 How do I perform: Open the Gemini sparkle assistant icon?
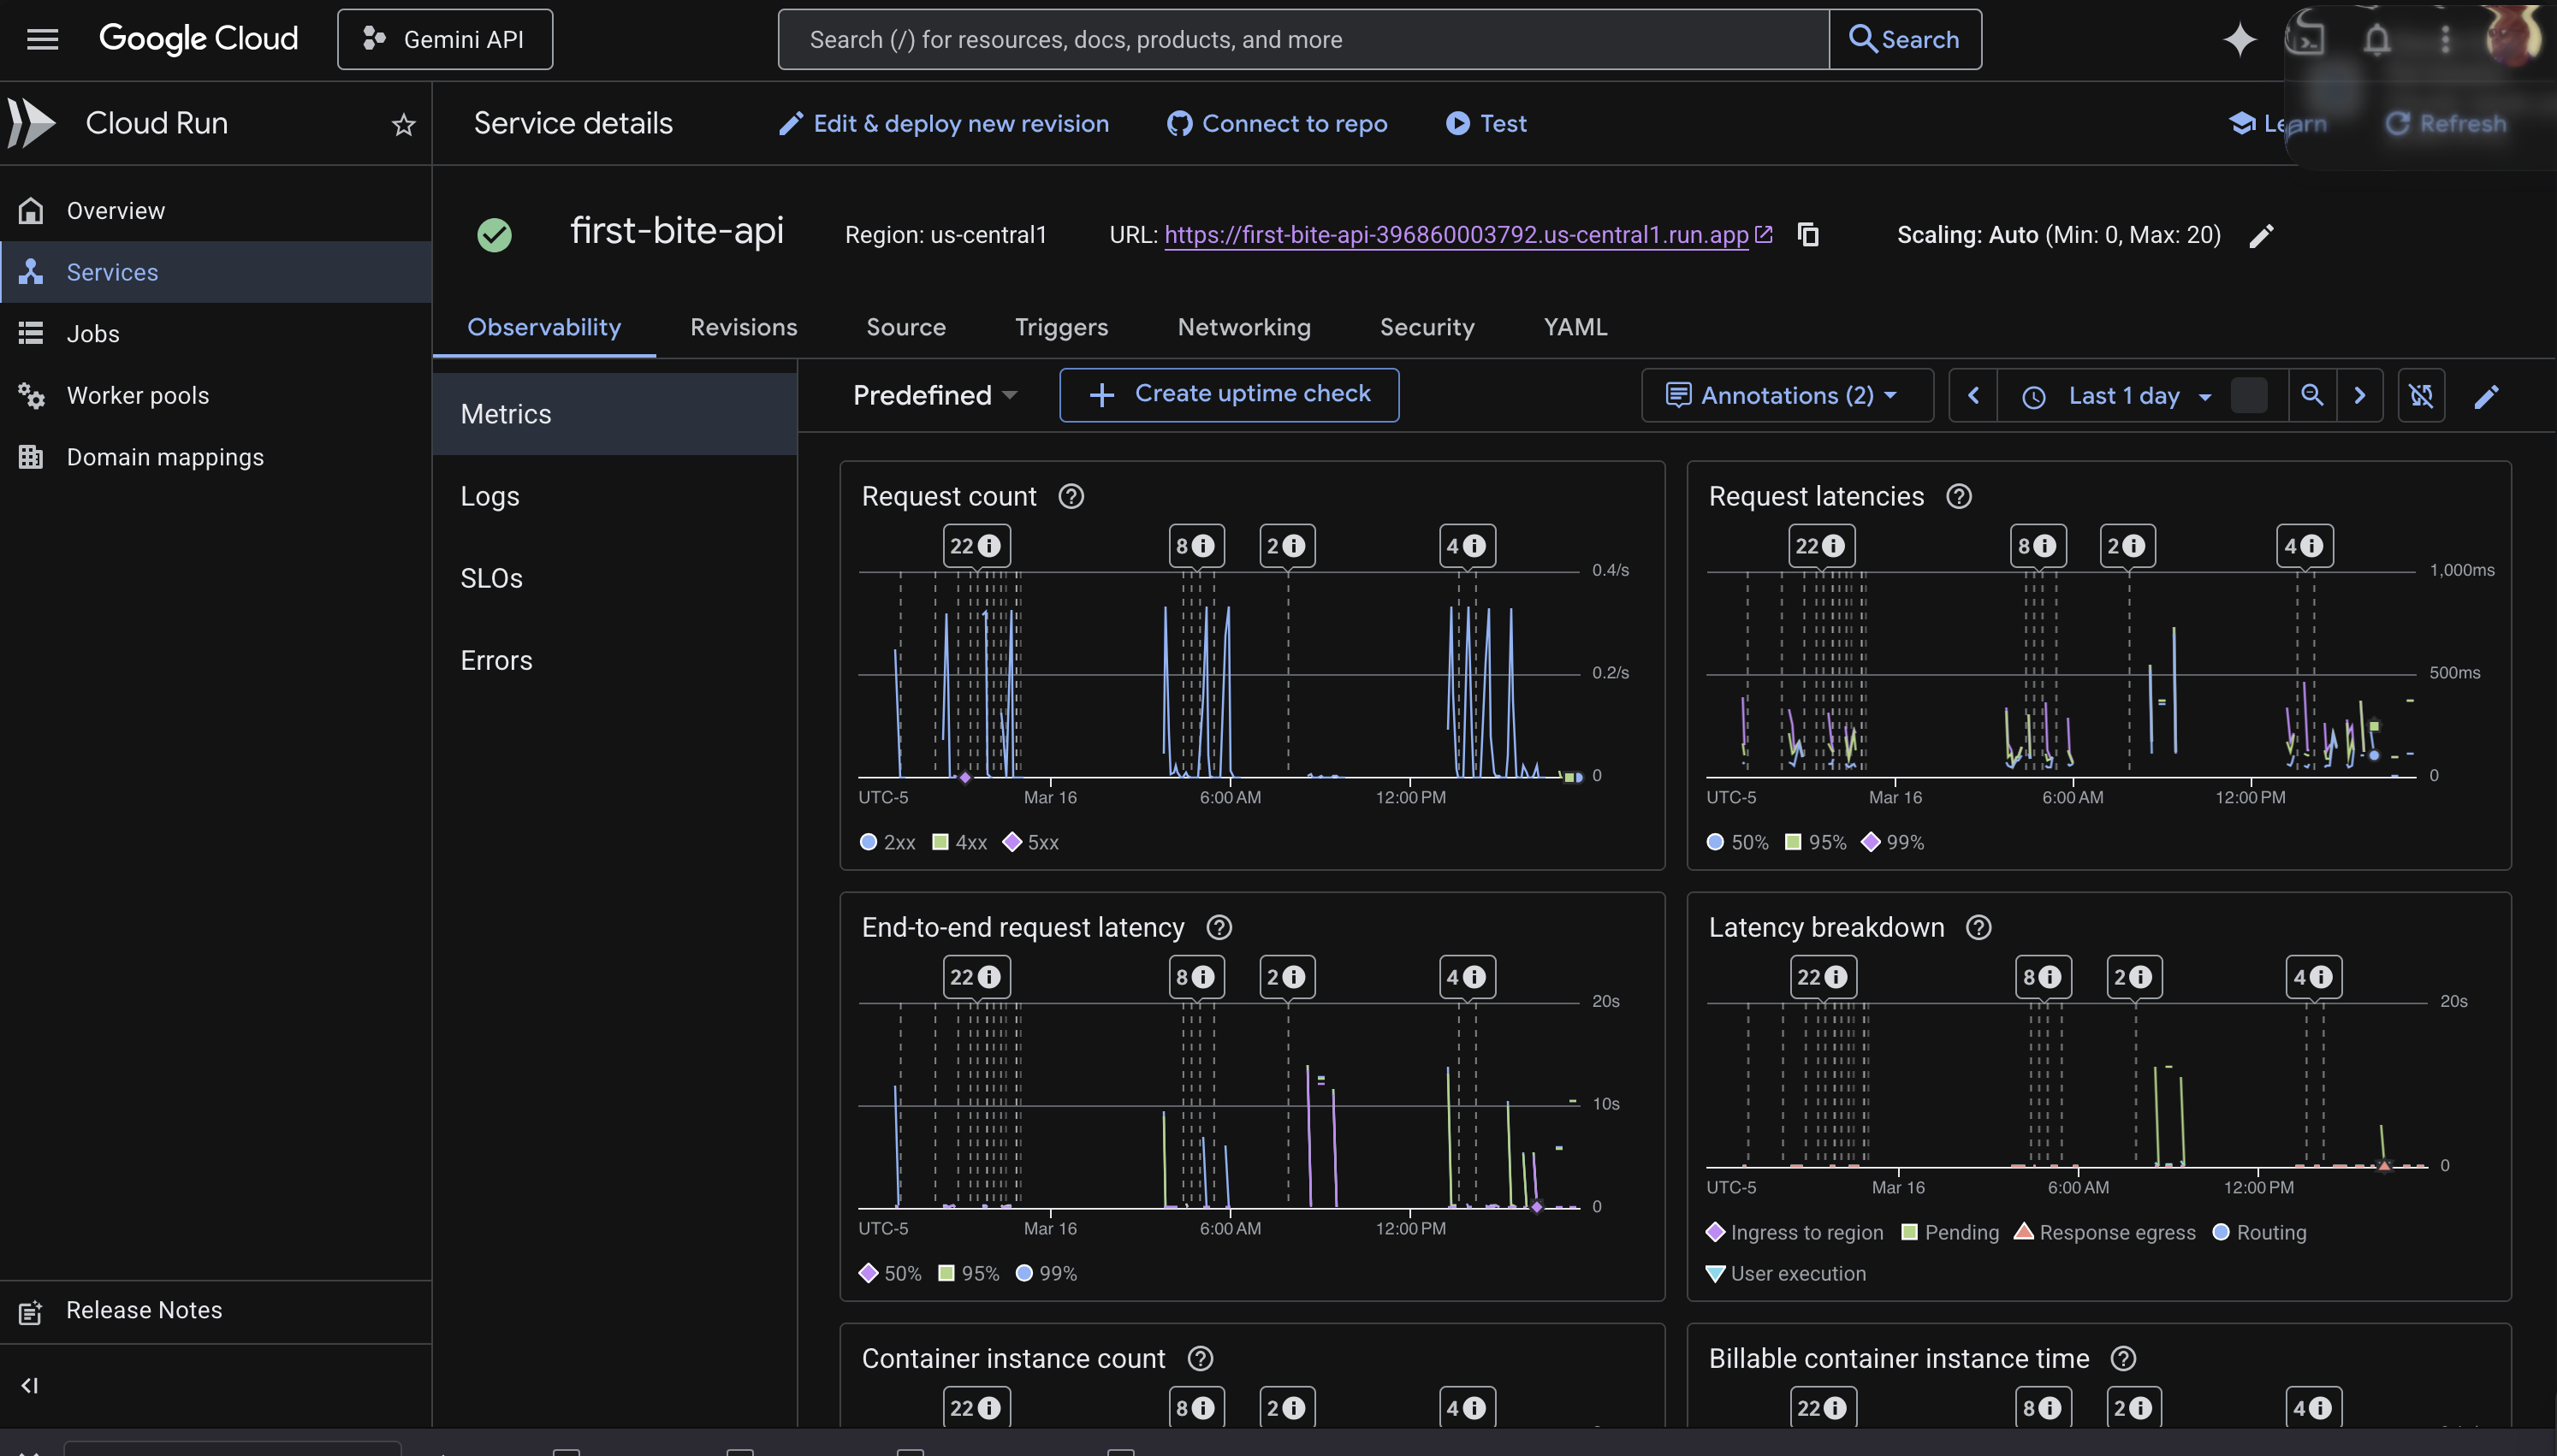pyautogui.click(x=2239, y=40)
